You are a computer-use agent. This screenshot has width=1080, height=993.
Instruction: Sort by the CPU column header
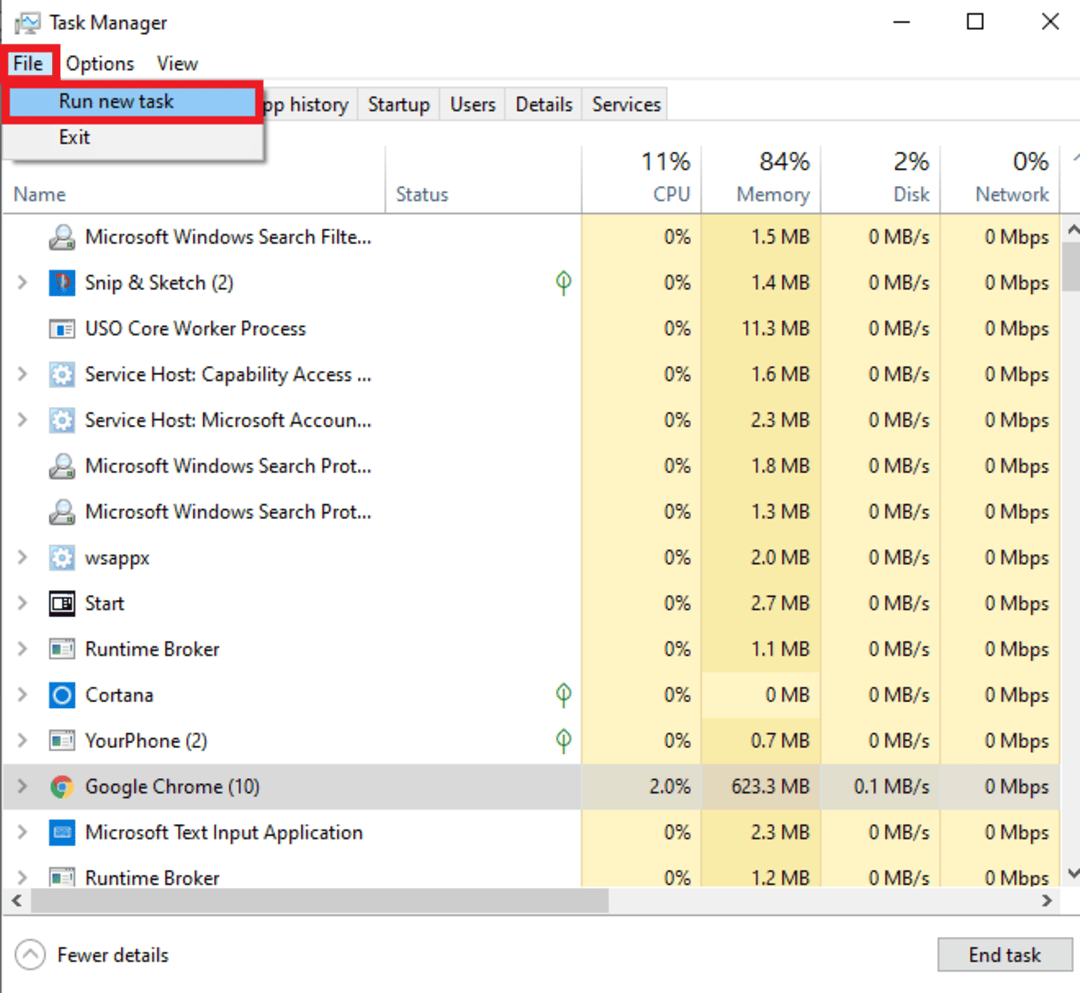pyautogui.click(x=641, y=179)
